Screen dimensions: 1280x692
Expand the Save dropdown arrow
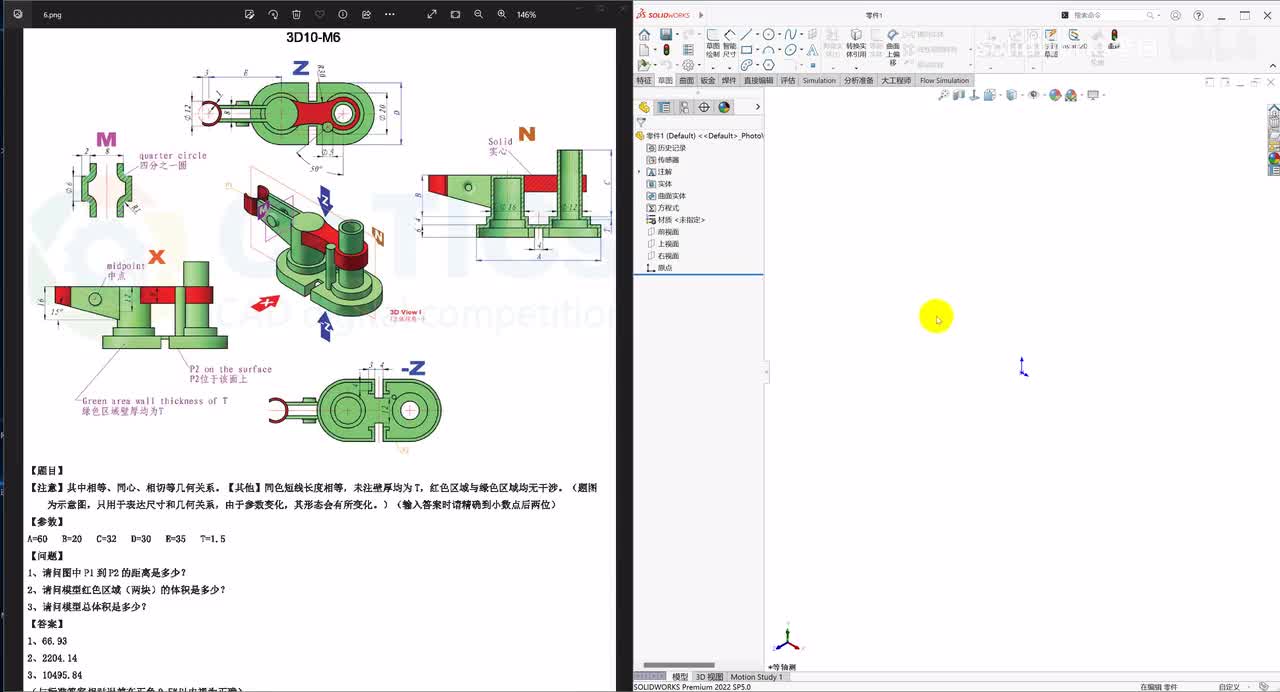[677, 34]
